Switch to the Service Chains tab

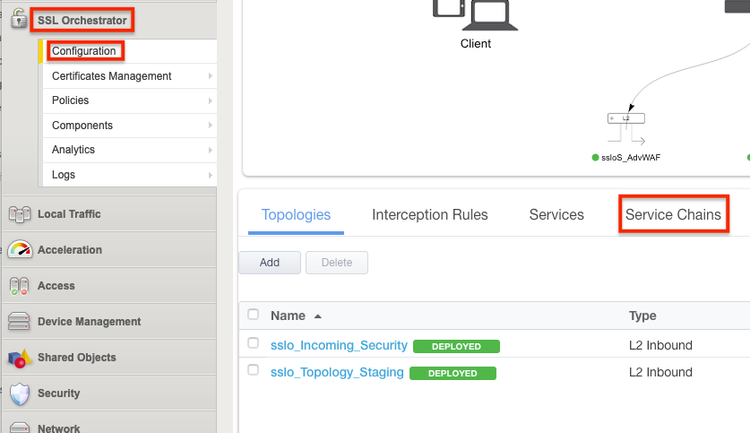pyautogui.click(x=673, y=215)
